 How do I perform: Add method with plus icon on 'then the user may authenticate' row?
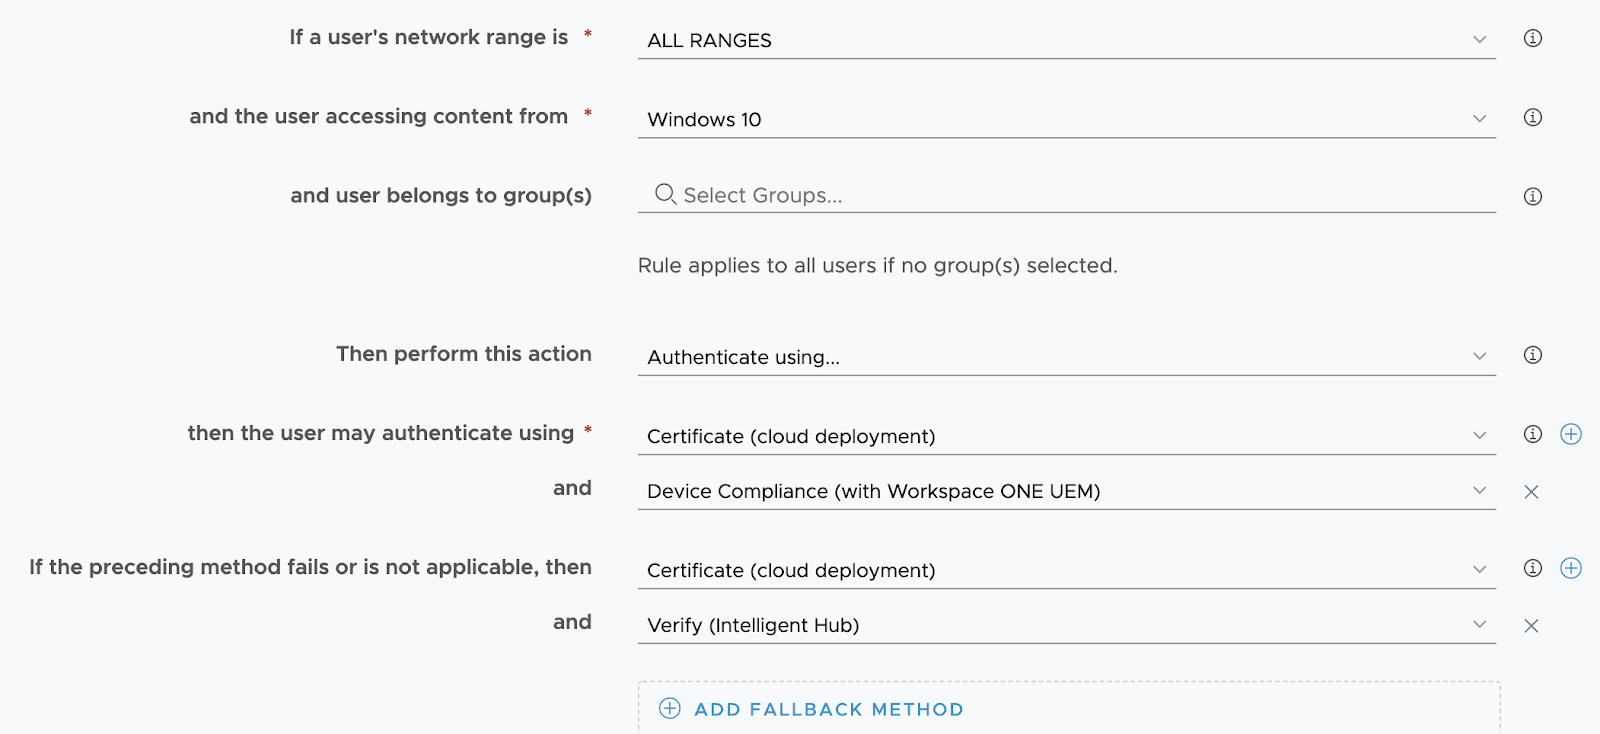coord(1571,434)
